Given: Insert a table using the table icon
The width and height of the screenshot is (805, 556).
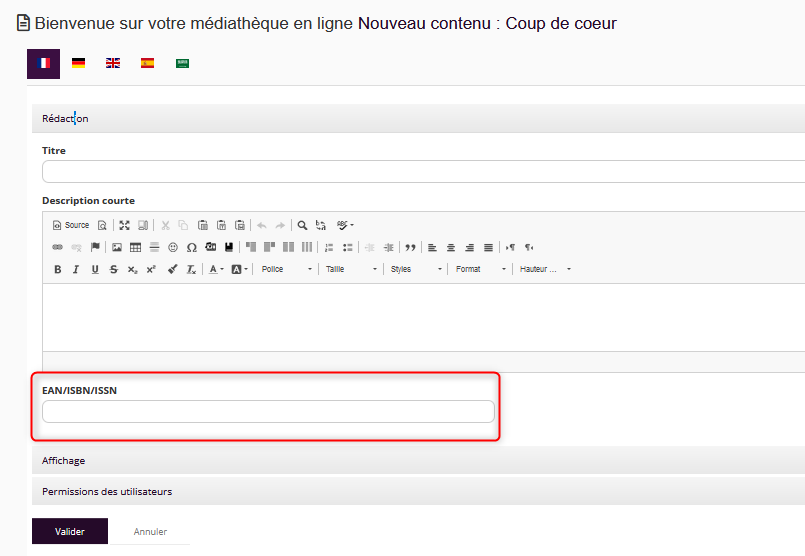Looking at the screenshot, I should tap(135, 247).
